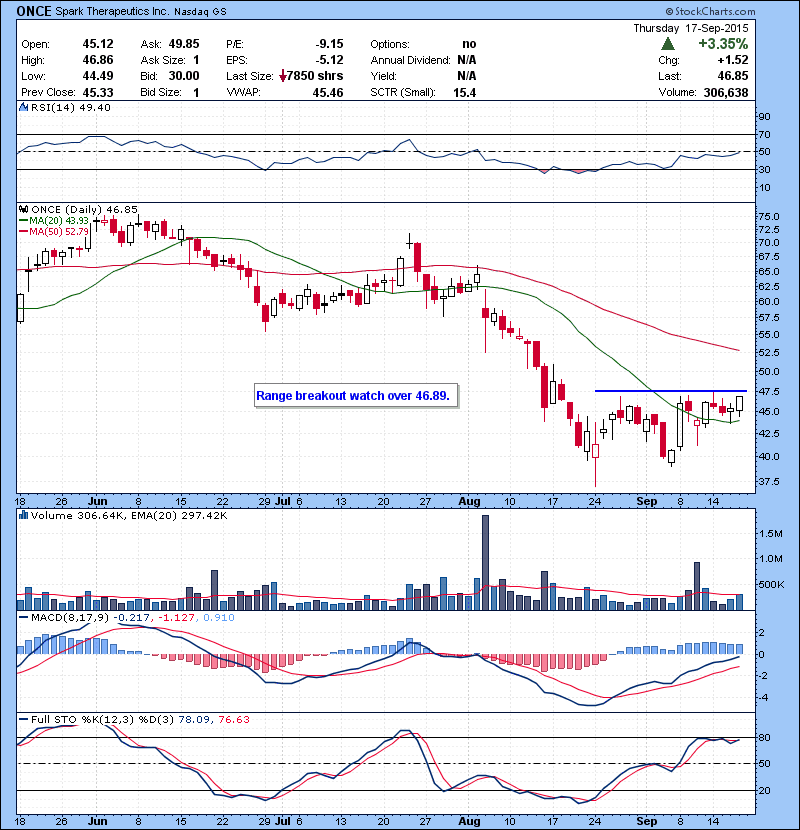Screen dimensions: 800x830
Task: Click the Open value 45.12
Action: 98,44
